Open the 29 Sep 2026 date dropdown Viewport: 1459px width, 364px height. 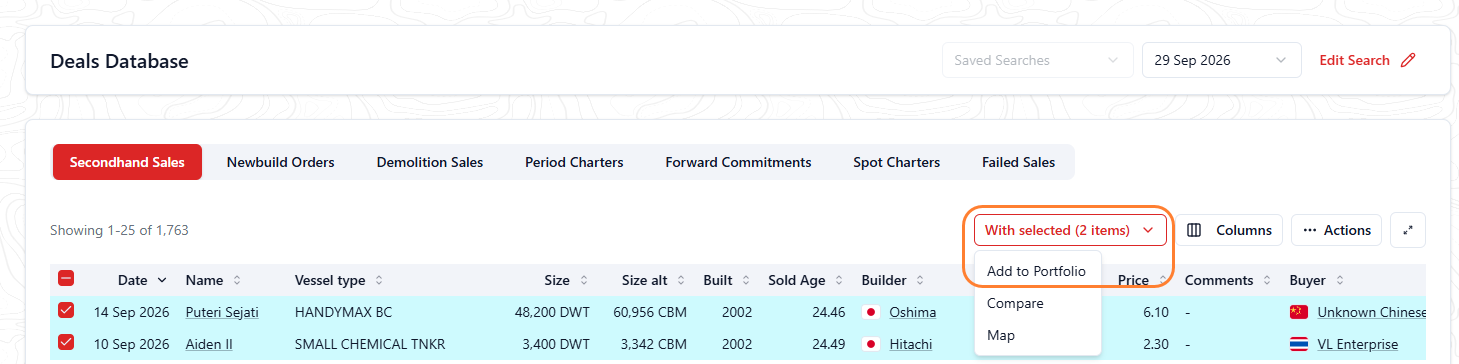point(1221,60)
